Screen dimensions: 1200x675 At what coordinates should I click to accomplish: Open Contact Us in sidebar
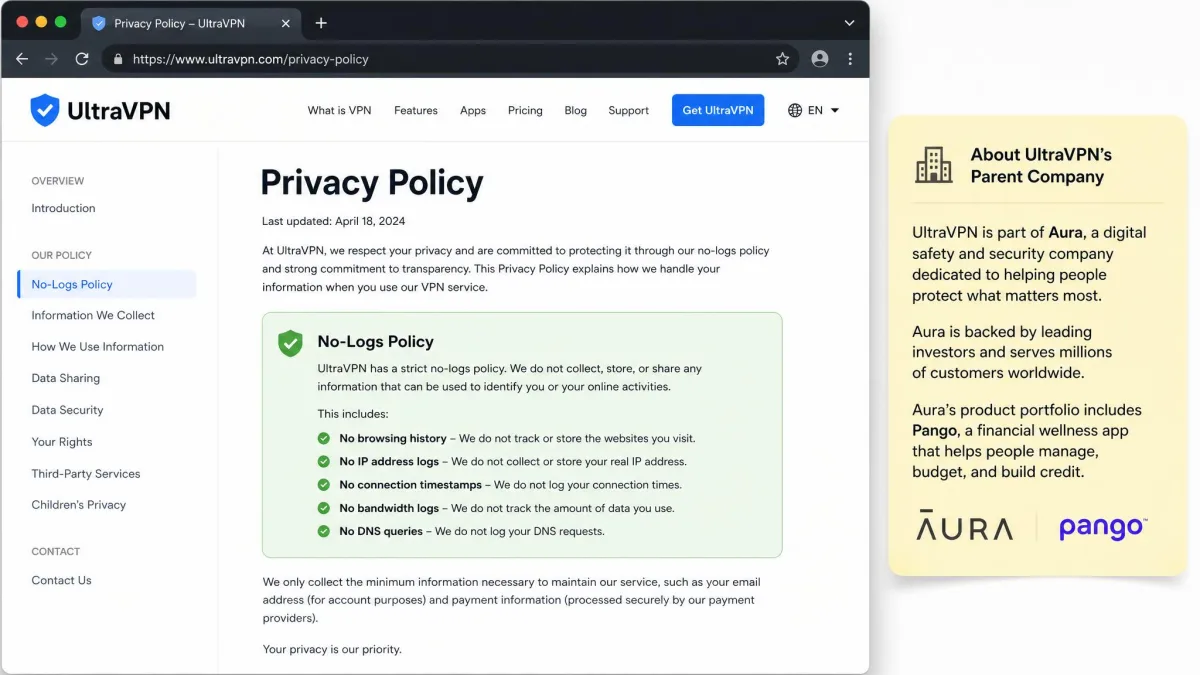[61, 580]
